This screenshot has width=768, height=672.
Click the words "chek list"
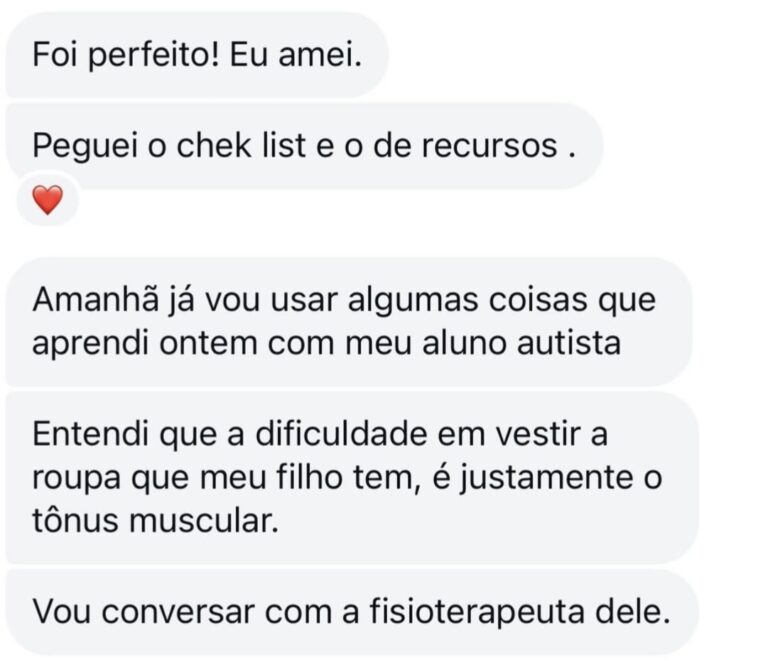231,146
